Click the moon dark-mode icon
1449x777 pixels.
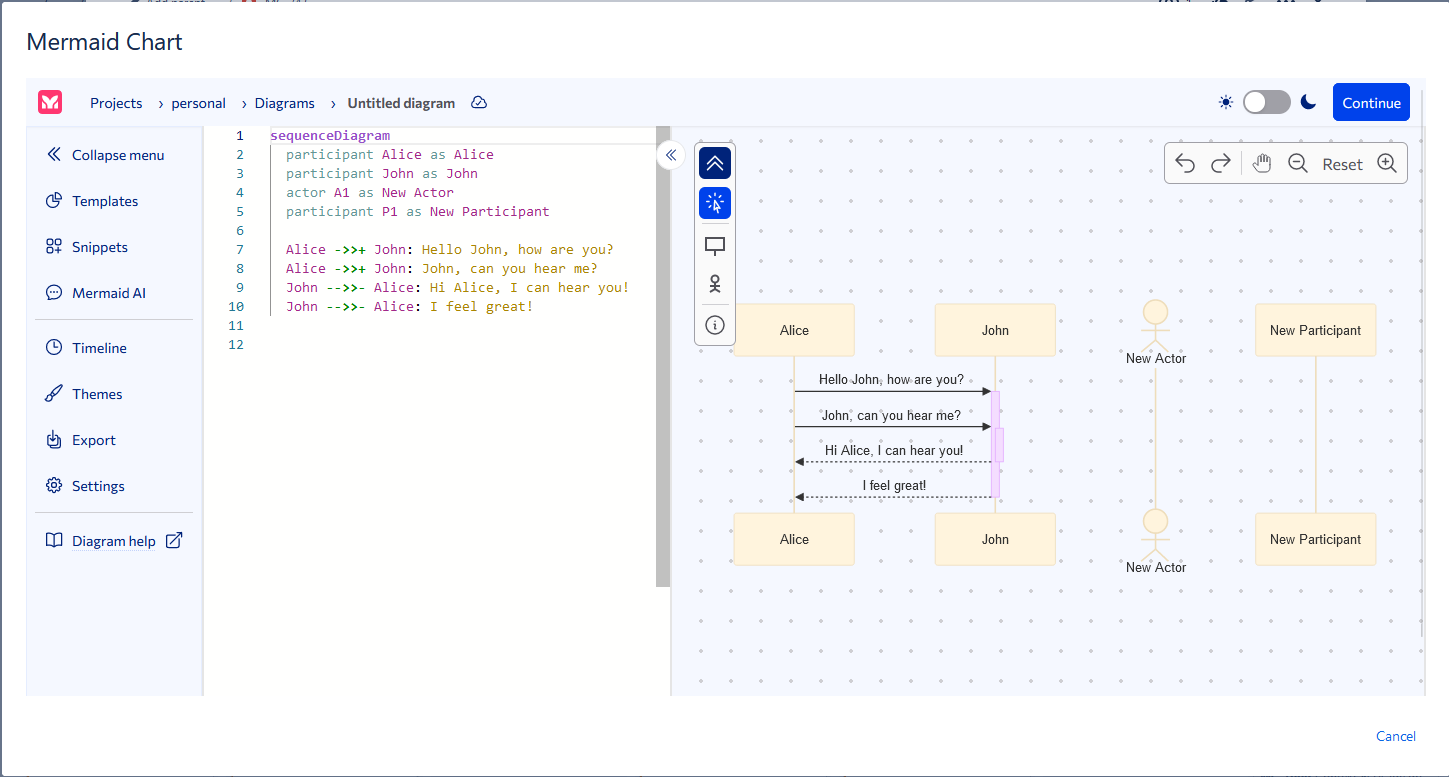click(1308, 102)
